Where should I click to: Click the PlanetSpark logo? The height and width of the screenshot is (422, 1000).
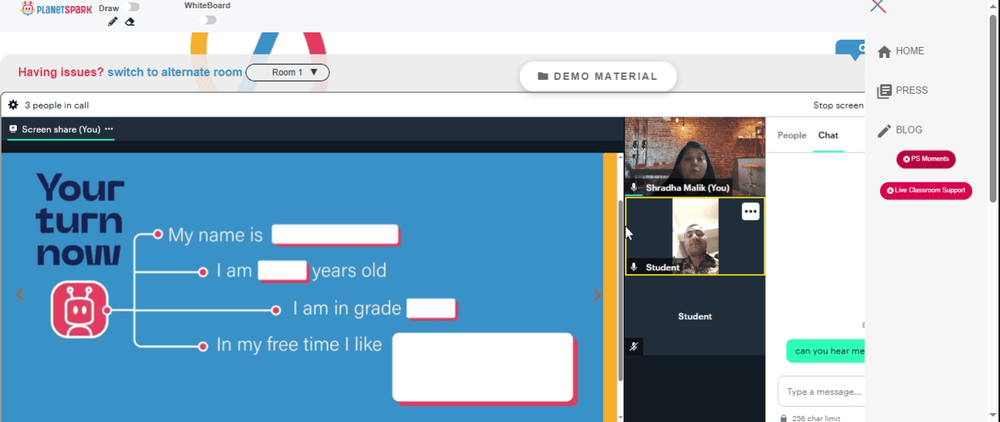(x=56, y=9)
